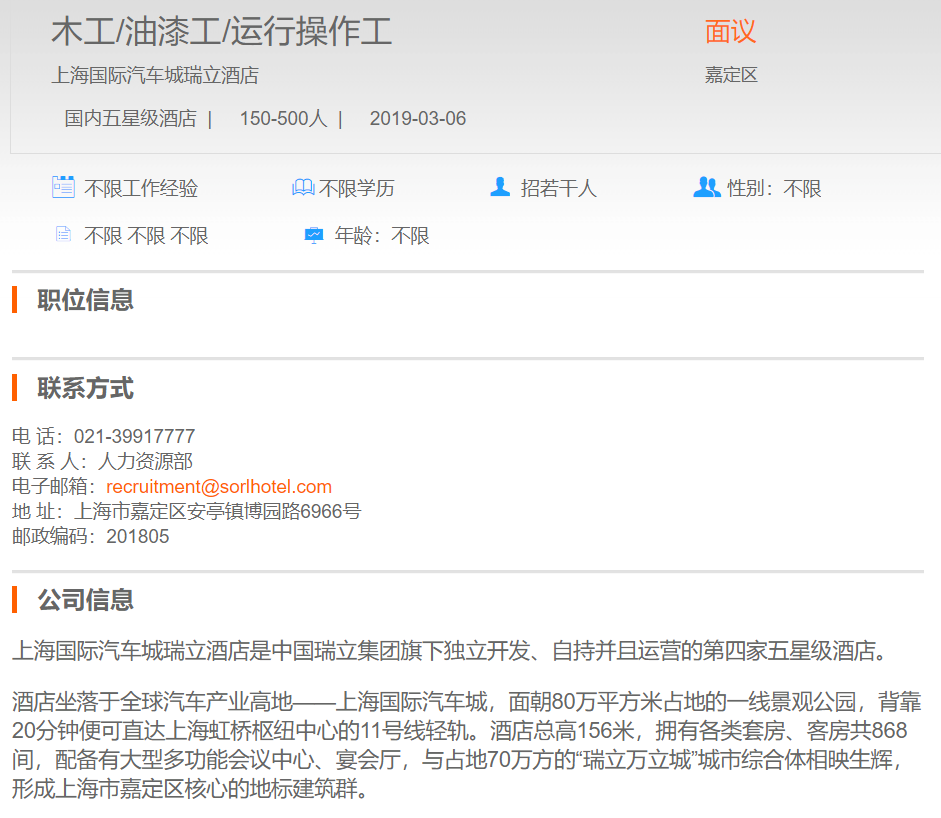The image size is (941, 818).
Task: Click the open book education icon
Action: click(303, 188)
